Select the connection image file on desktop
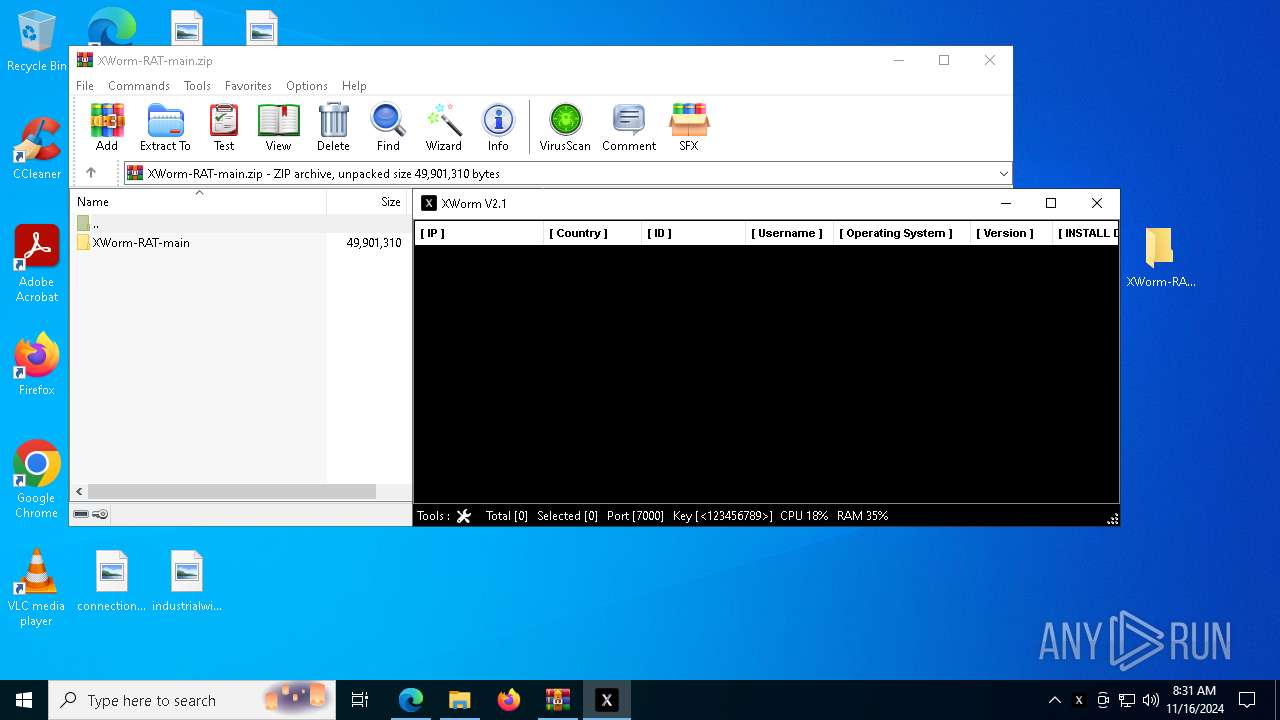The width and height of the screenshot is (1280, 720). [112, 581]
